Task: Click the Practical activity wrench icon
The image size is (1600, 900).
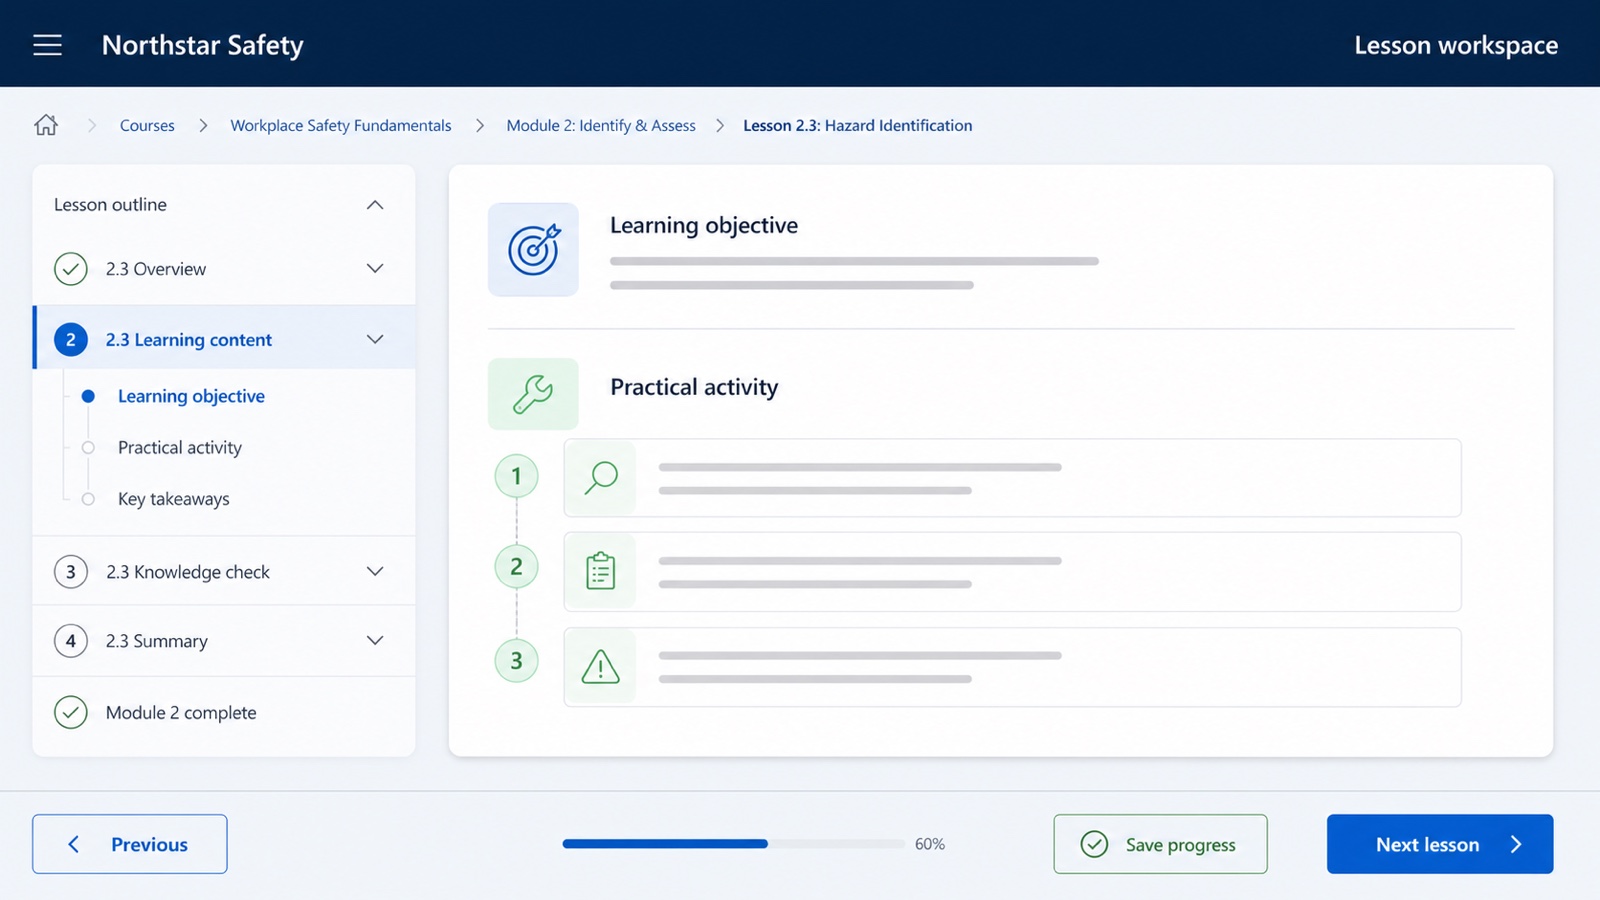Action: tap(533, 394)
